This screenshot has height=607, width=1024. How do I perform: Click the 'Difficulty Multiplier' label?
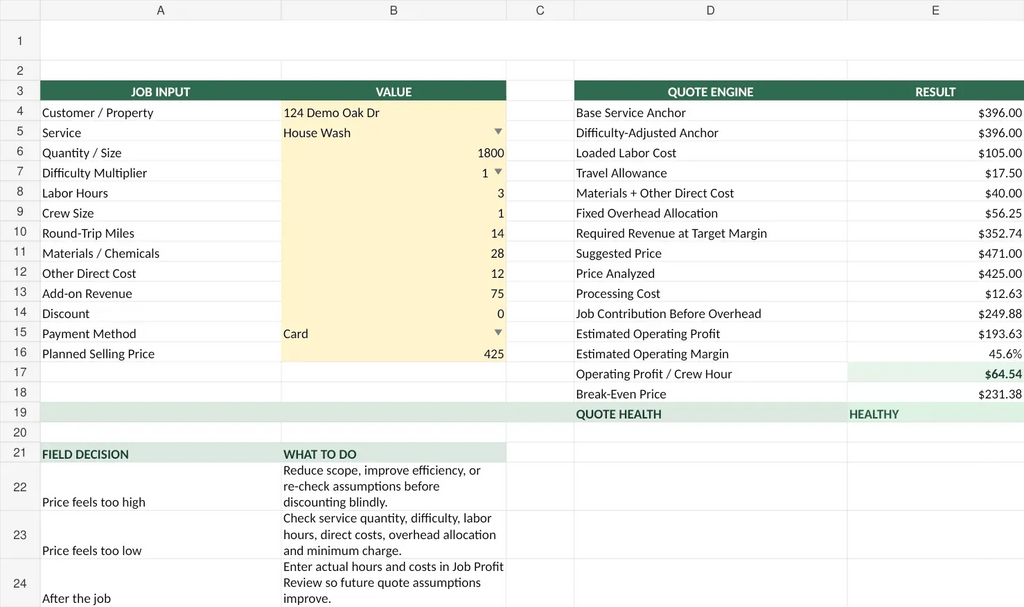point(94,172)
